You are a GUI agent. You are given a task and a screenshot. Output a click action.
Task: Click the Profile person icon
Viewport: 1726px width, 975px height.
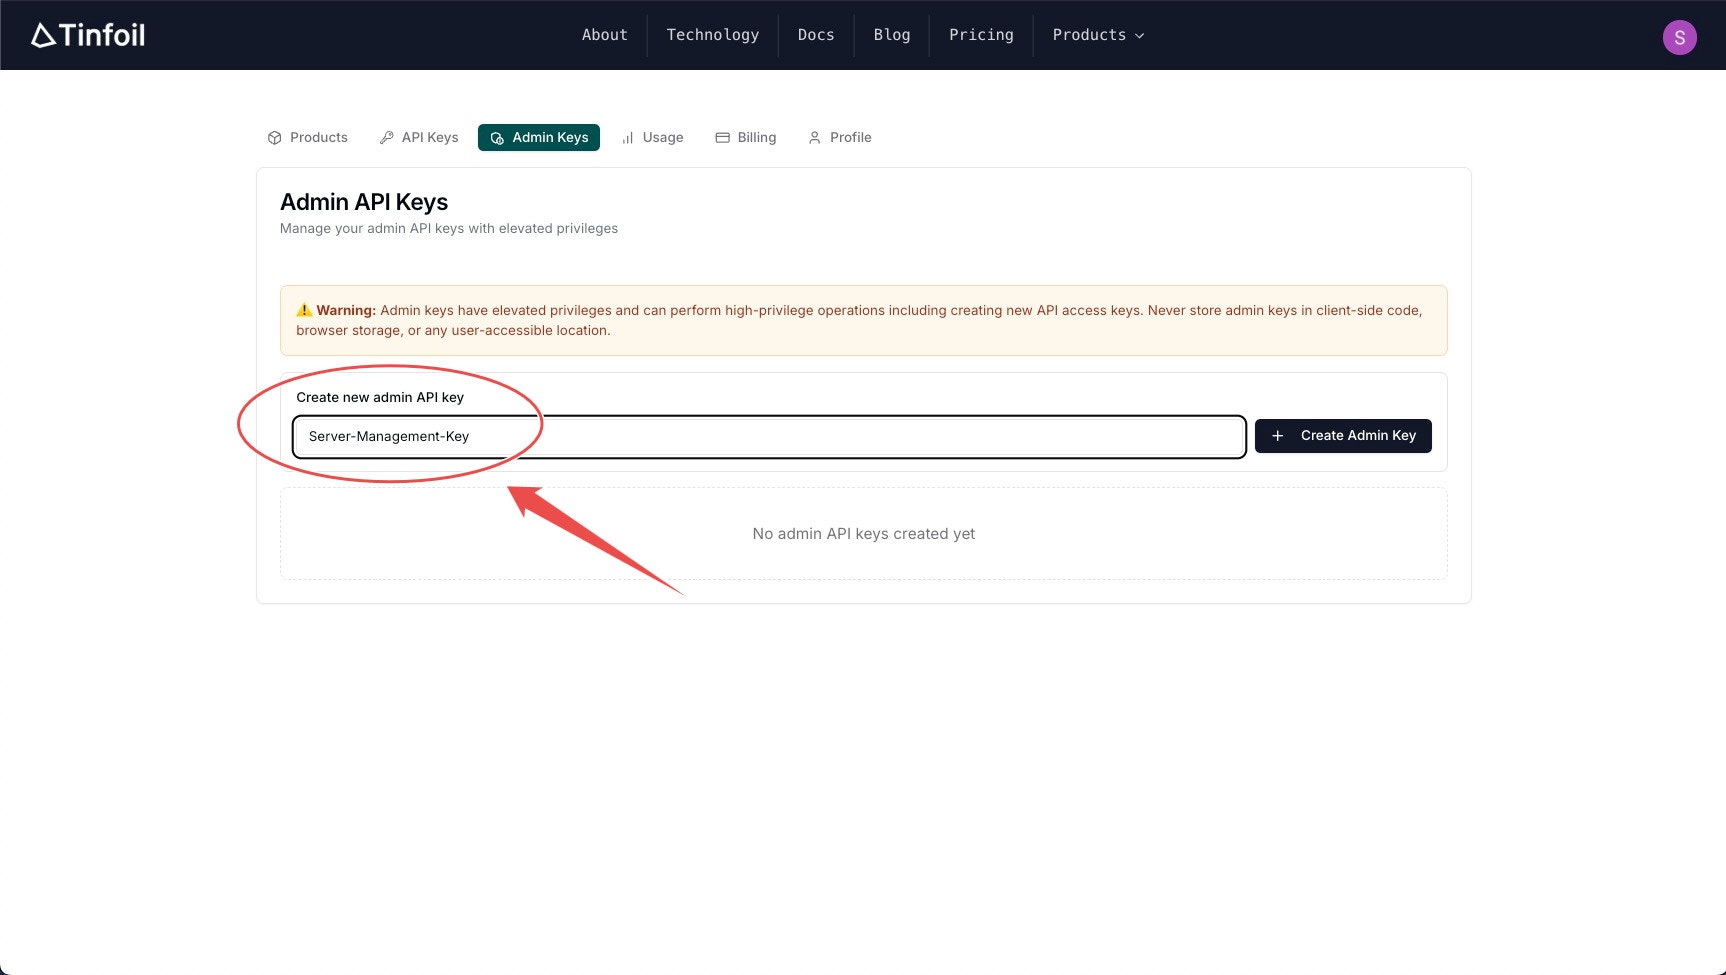(x=814, y=138)
